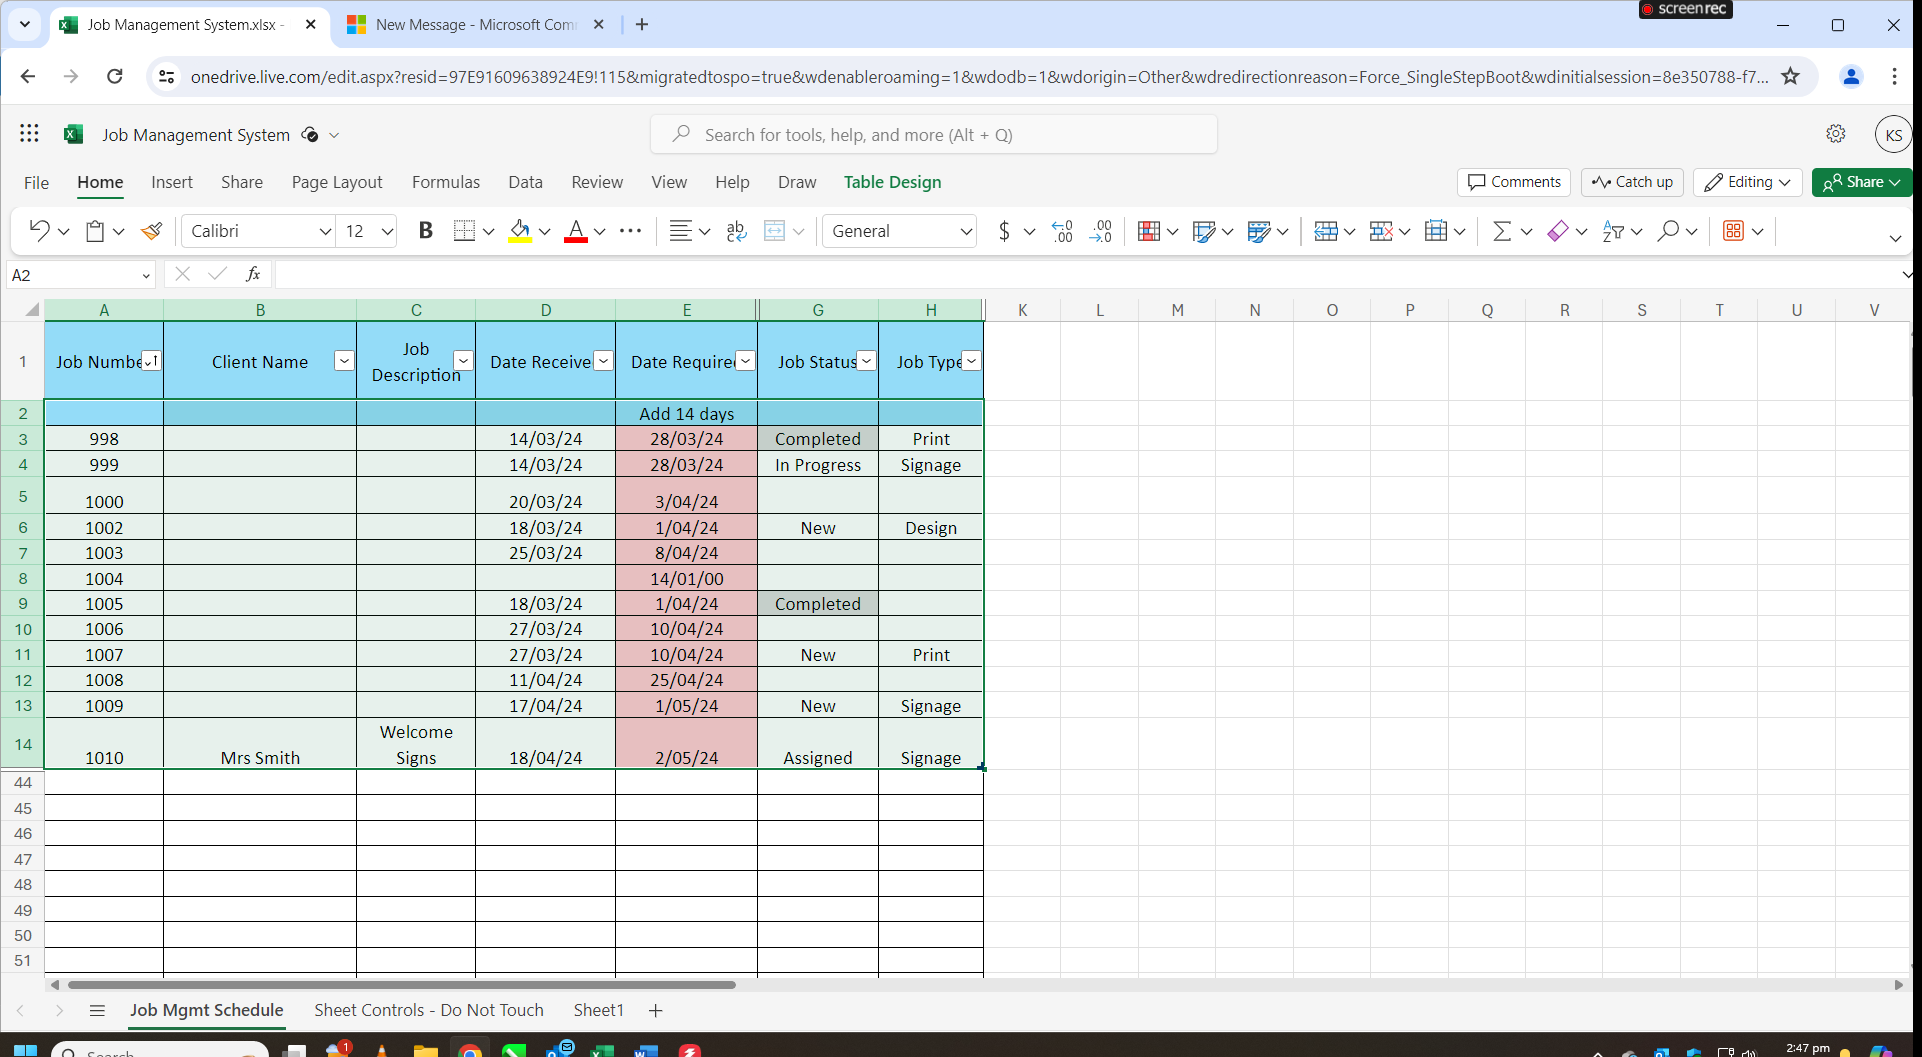Click the Name Box showing A2
Image resolution: width=1922 pixels, height=1057 pixels.
(81, 274)
